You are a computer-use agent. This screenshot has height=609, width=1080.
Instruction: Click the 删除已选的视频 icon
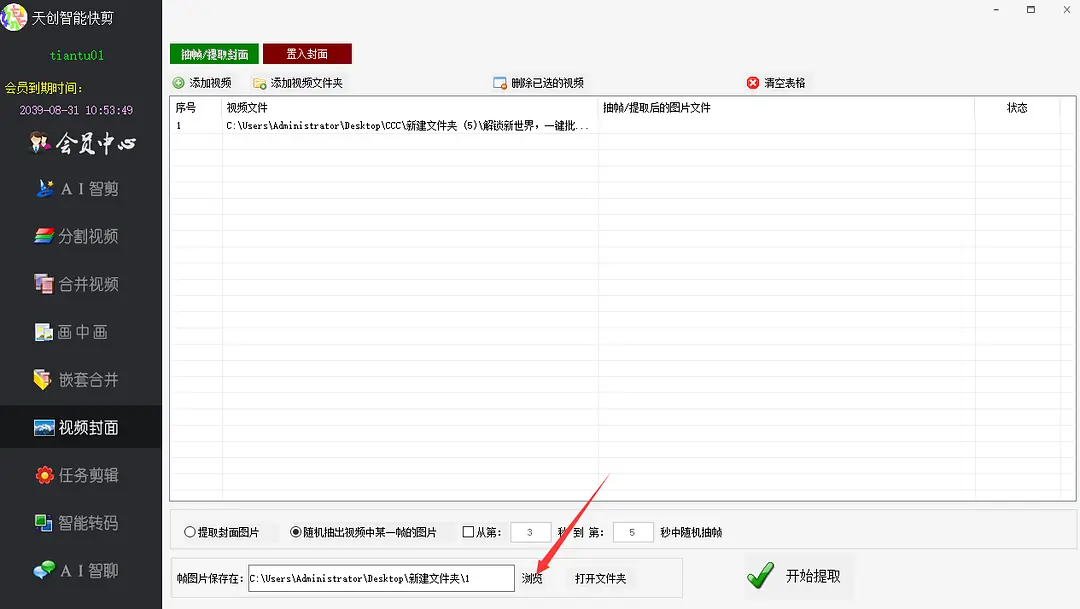(x=500, y=83)
